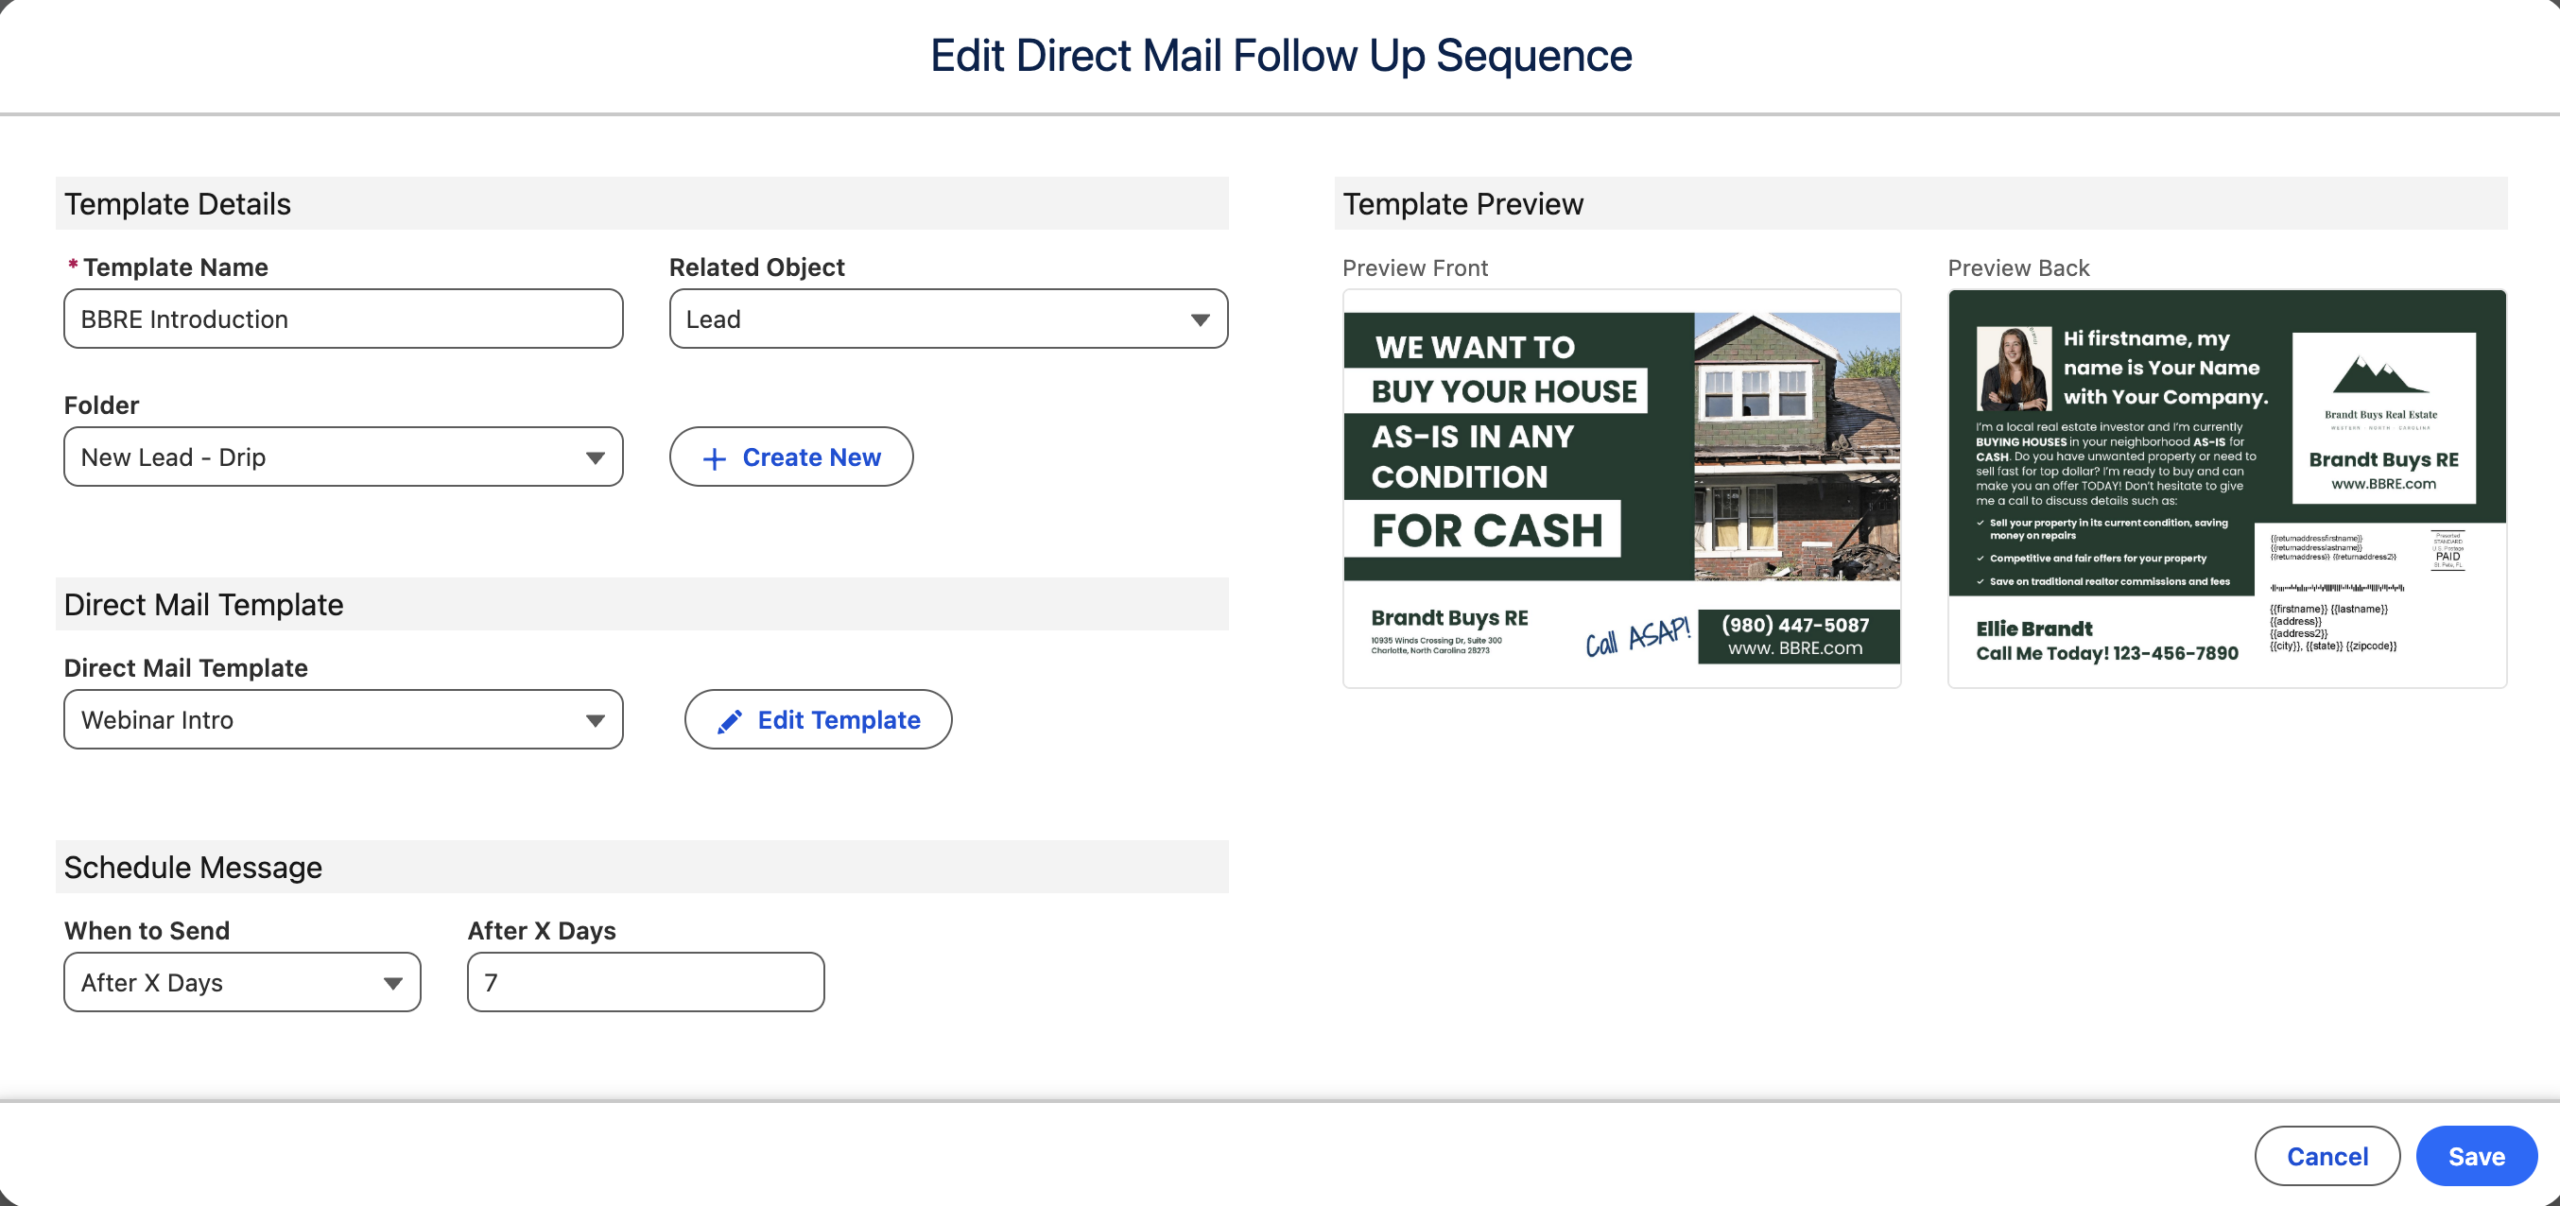Image resolution: width=2560 pixels, height=1206 pixels.
Task: Click the plus icon on Create New
Action: pyautogui.click(x=714, y=459)
